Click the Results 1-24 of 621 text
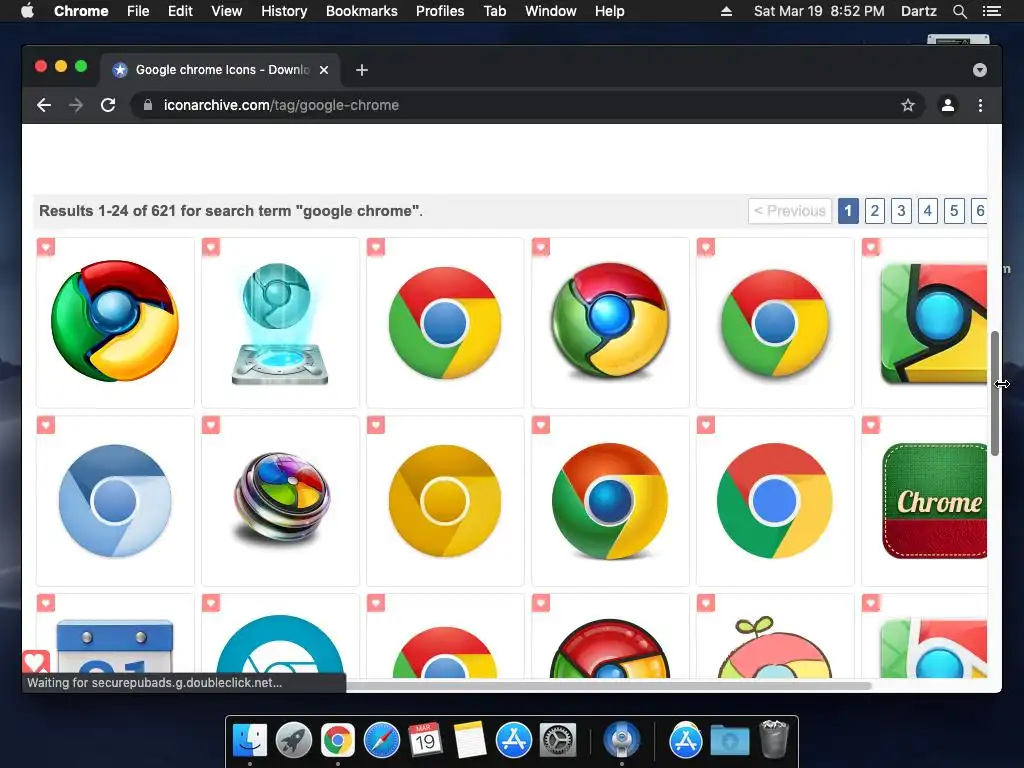 (231, 211)
